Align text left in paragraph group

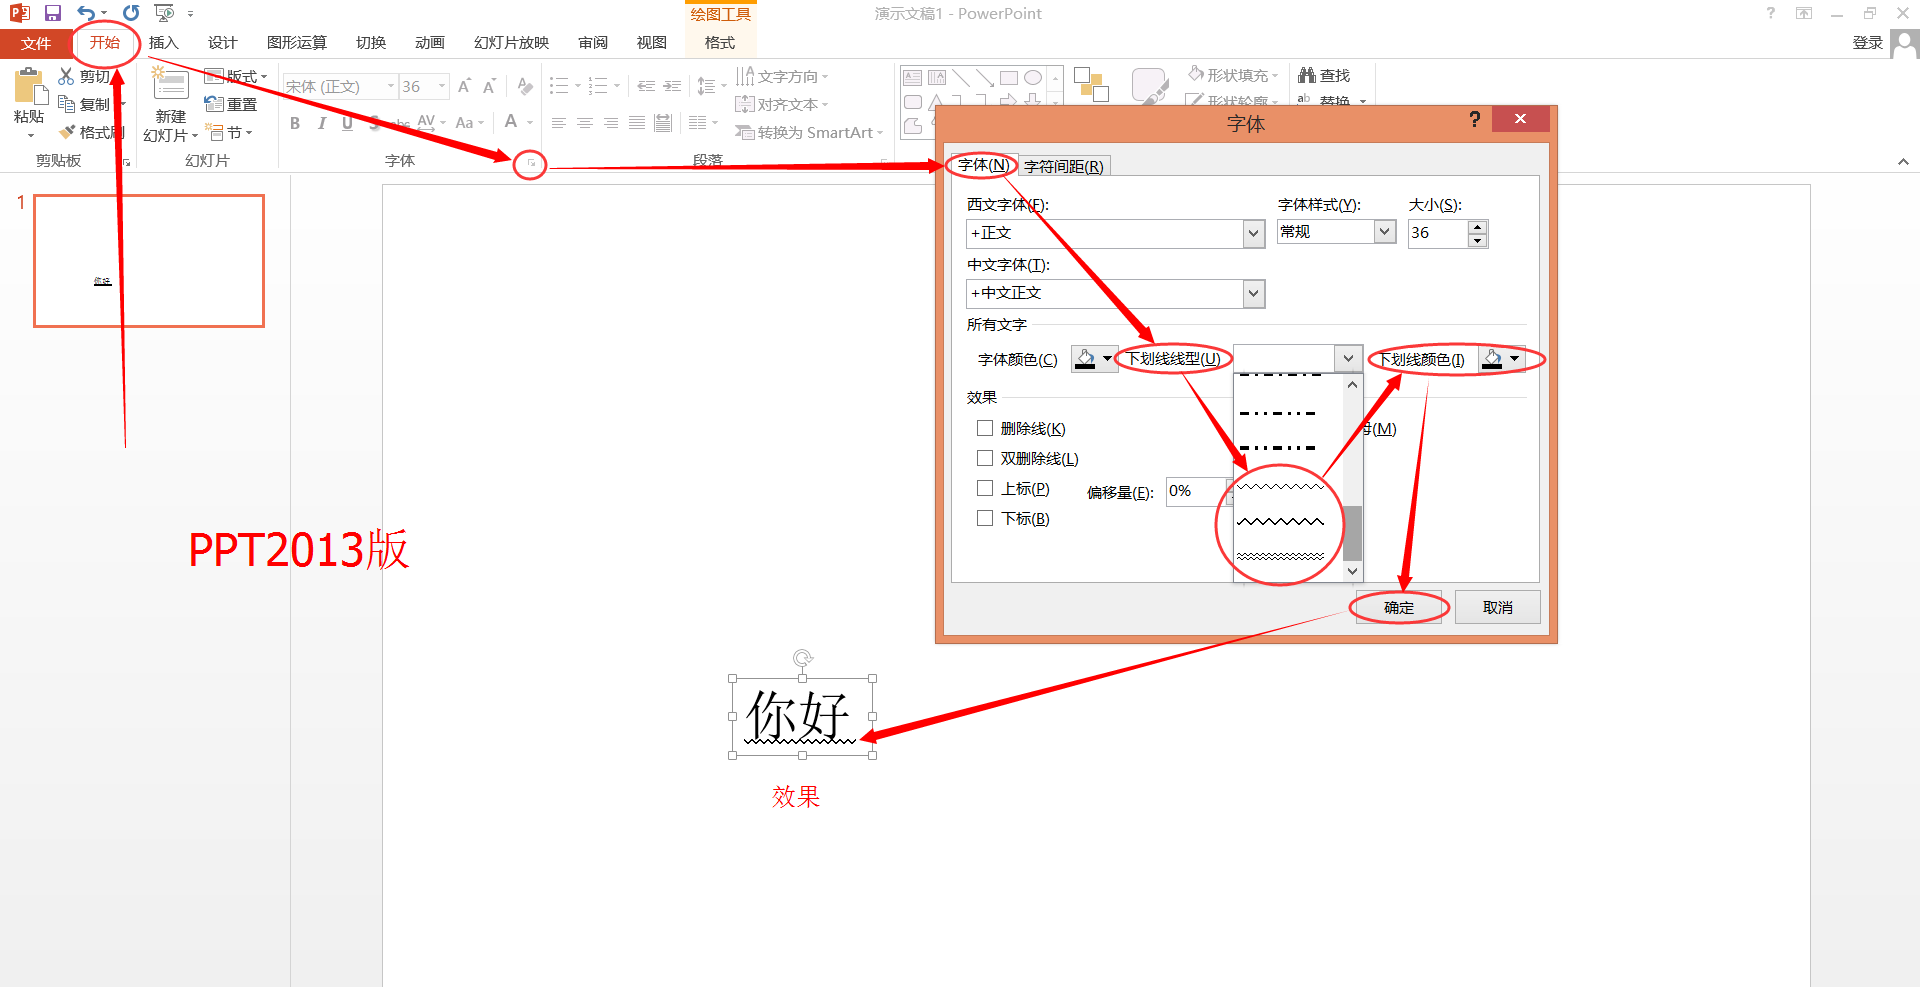tap(559, 123)
